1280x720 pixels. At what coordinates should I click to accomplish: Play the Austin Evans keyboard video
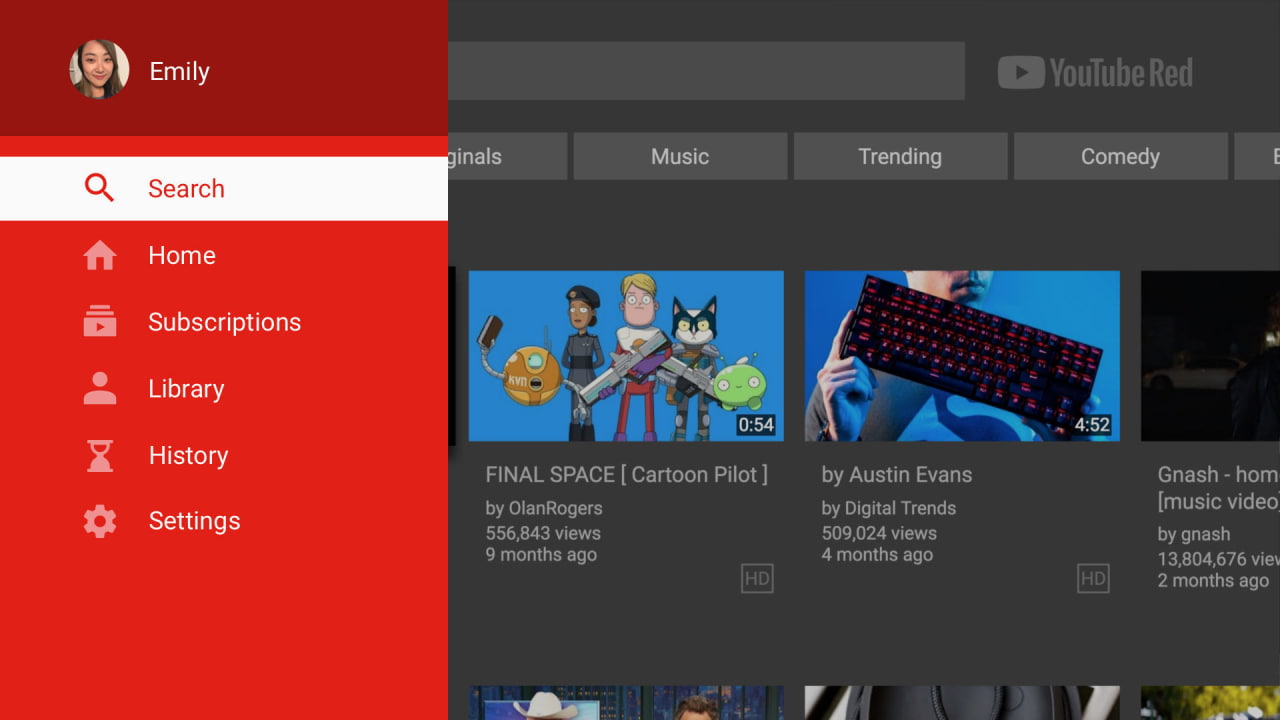962,356
